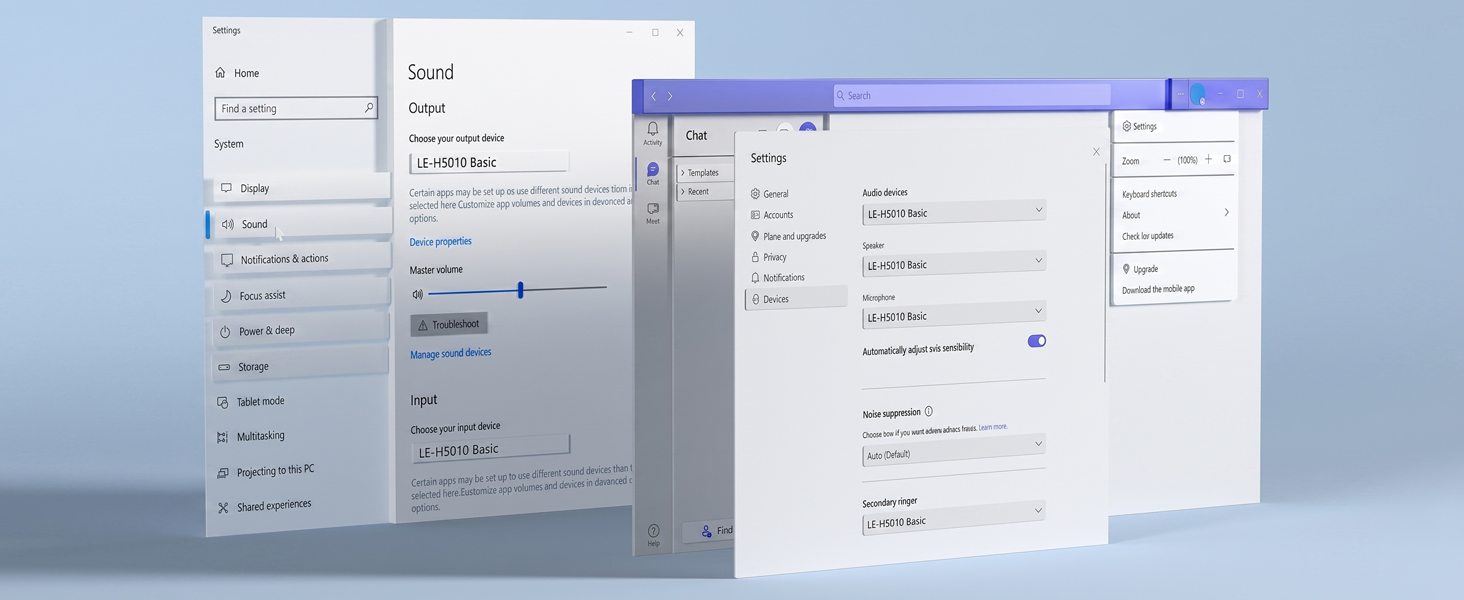Open the Teams more options ellipsis
Viewport: 1464px width, 600px height.
[x=1180, y=94]
